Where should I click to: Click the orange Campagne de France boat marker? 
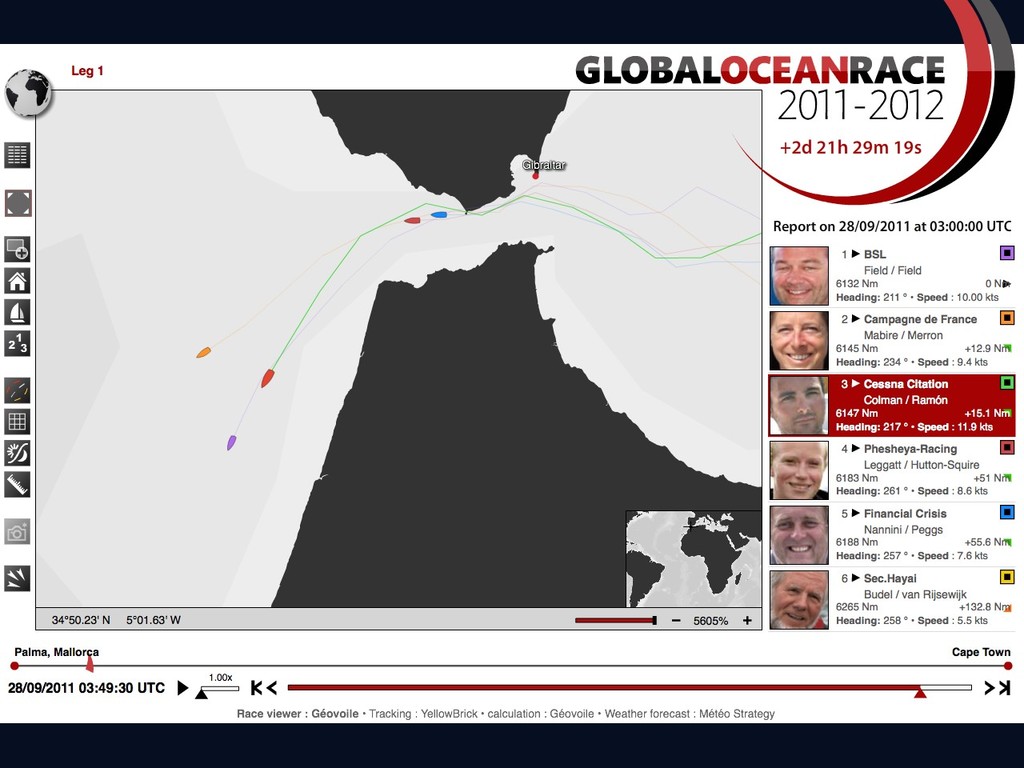coord(204,353)
